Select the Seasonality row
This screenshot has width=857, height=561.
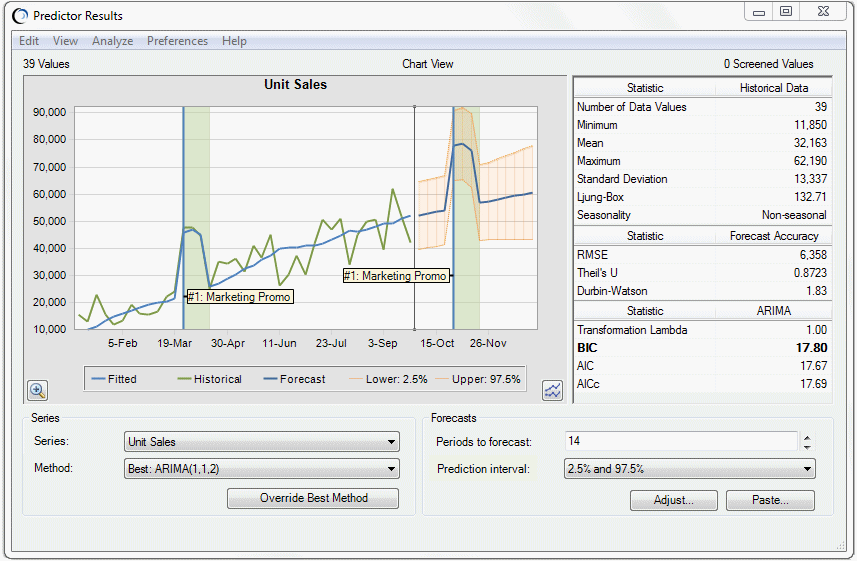point(702,215)
